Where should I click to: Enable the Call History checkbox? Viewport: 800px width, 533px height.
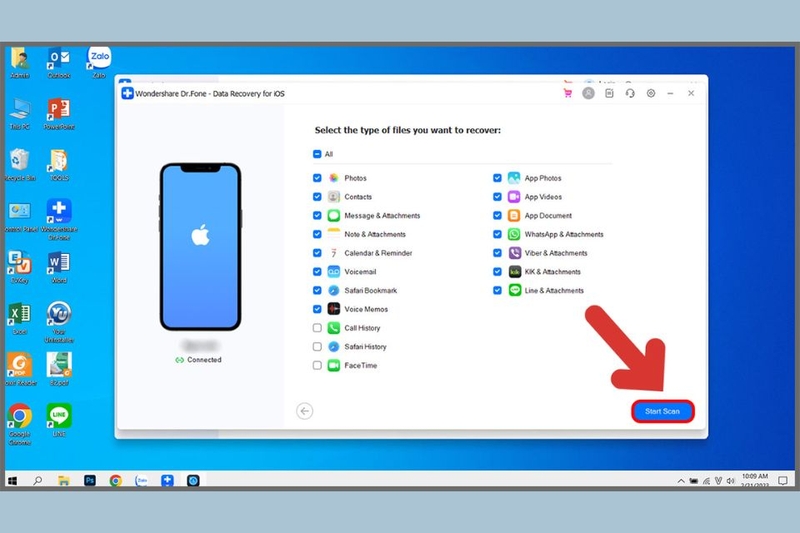tap(317, 328)
